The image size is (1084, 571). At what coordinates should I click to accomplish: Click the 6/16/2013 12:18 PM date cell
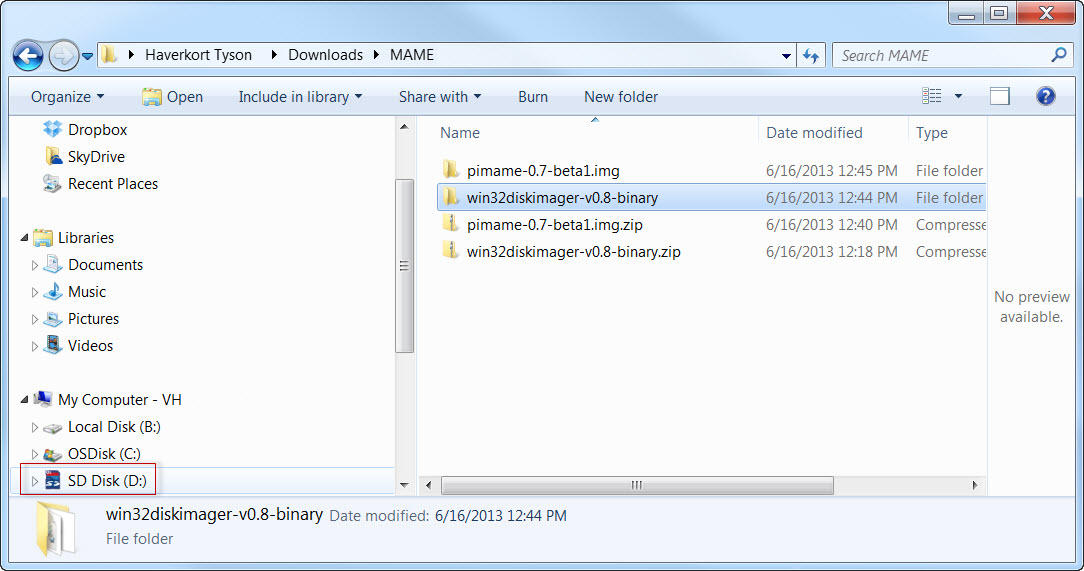pos(832,252)
